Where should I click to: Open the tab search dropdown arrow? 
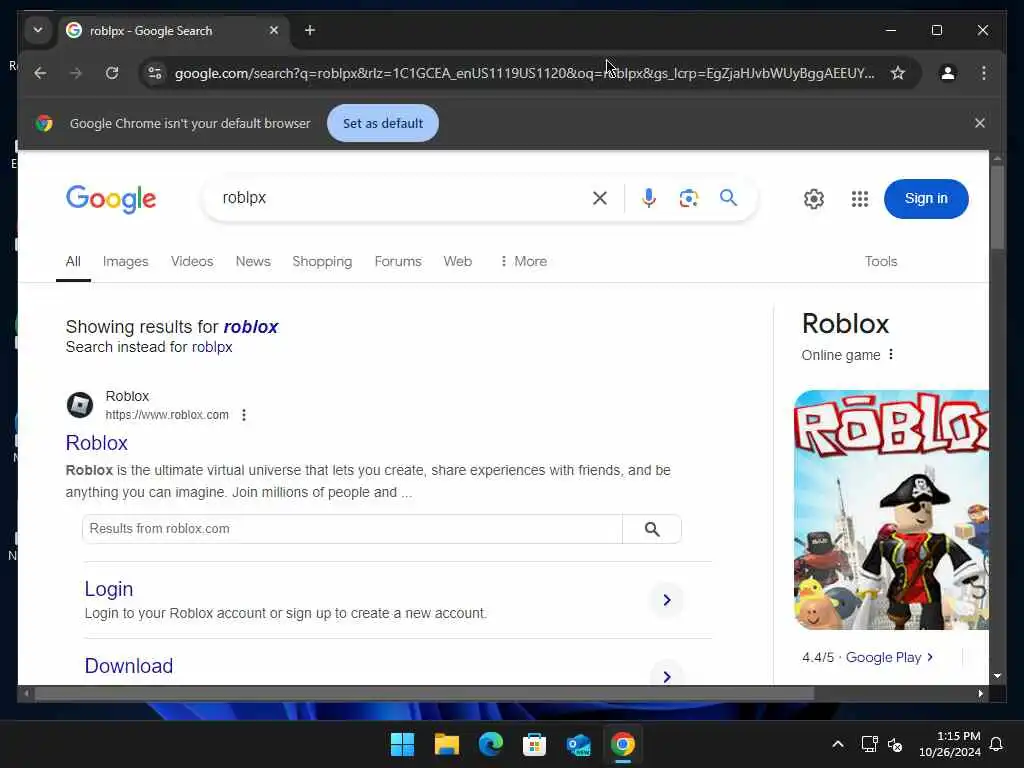[x=38, y=31]
